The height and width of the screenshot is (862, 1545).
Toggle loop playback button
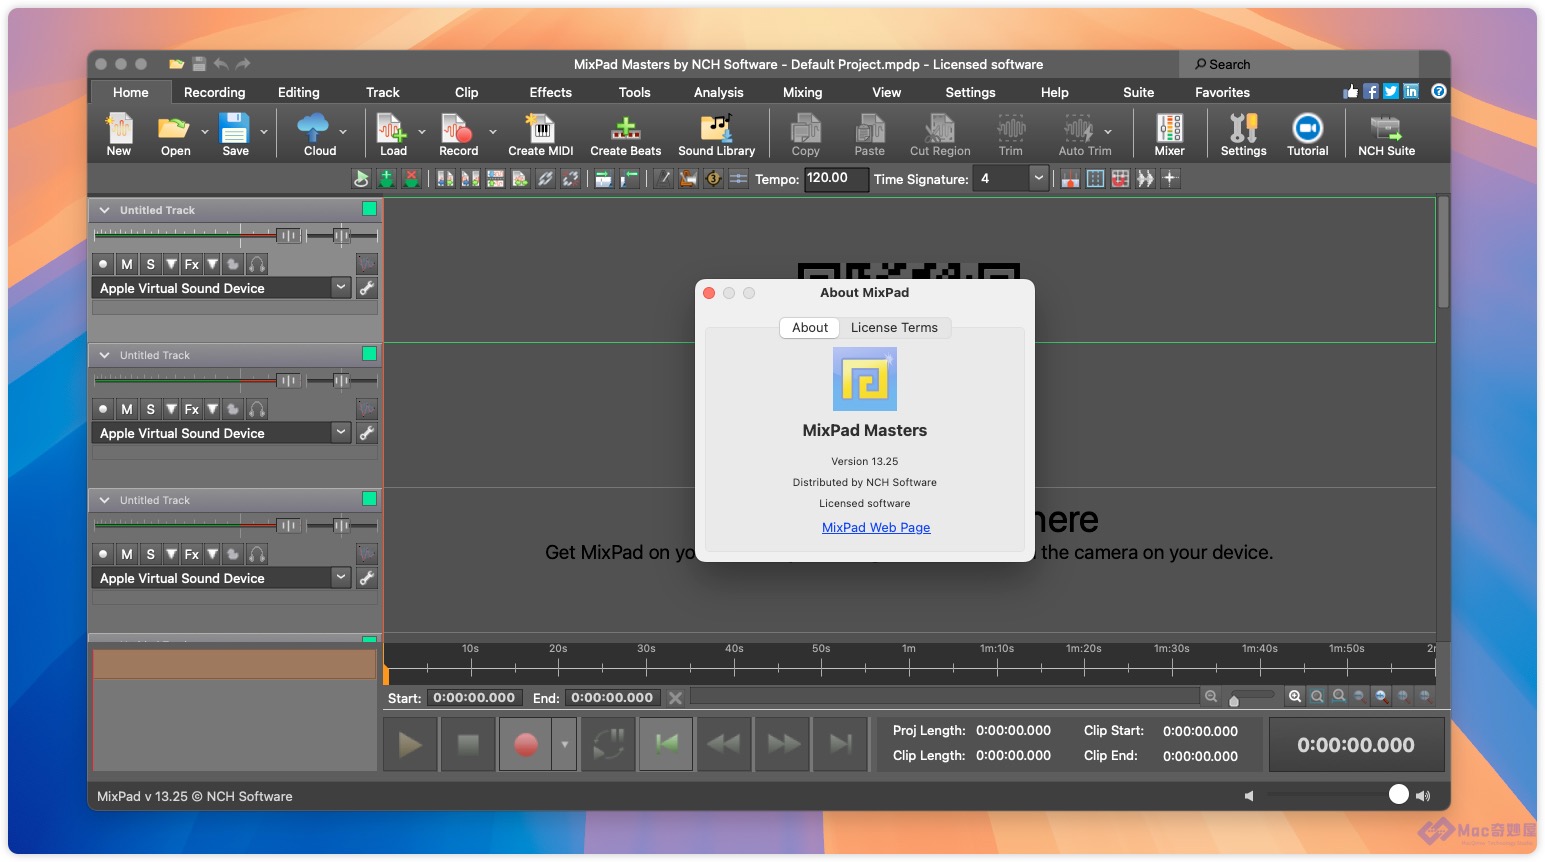(x=608, y=744)
